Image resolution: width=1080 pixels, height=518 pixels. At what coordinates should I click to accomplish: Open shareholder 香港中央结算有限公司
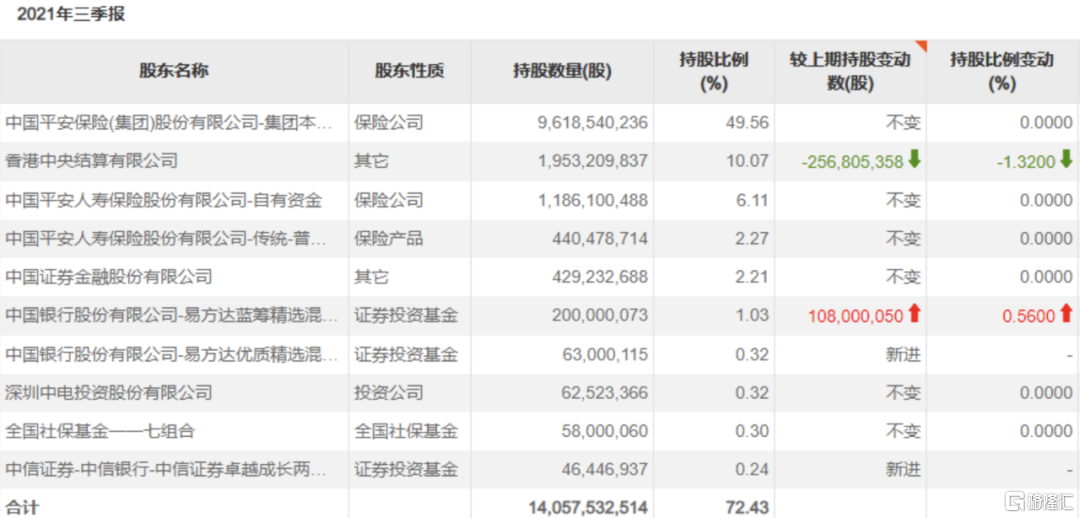pos(92,161)
